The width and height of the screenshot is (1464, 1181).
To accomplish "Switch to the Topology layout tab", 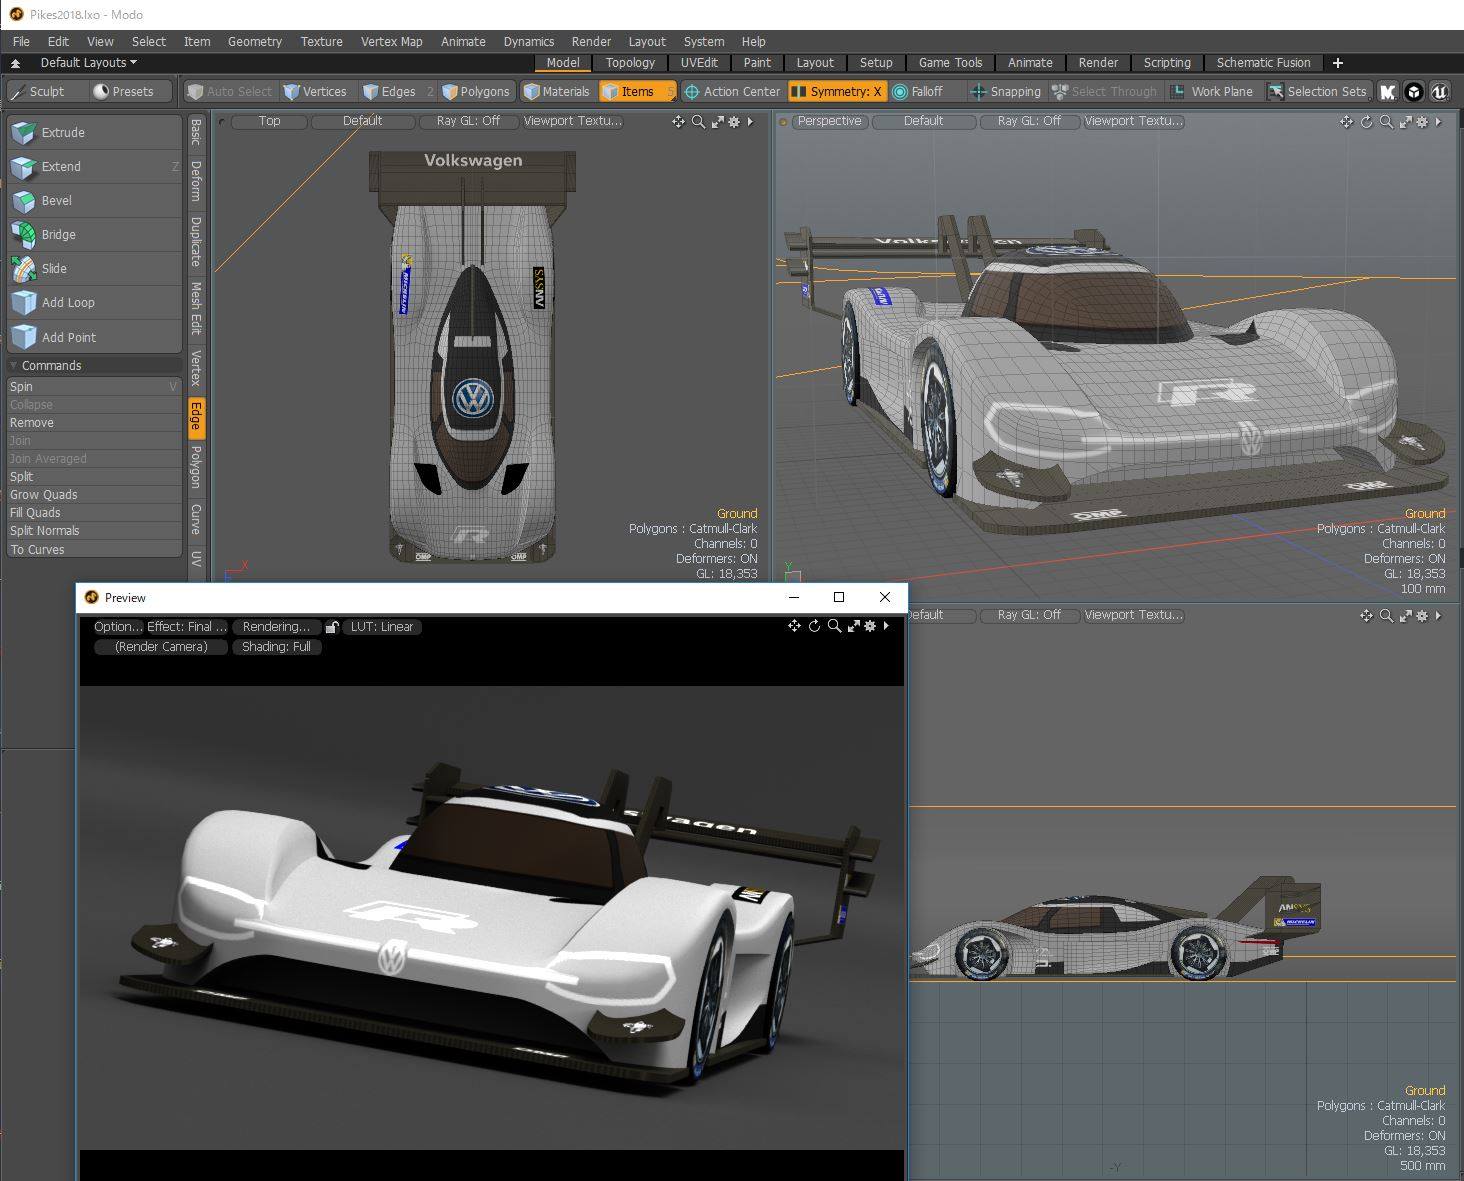I will pos(630,62).
